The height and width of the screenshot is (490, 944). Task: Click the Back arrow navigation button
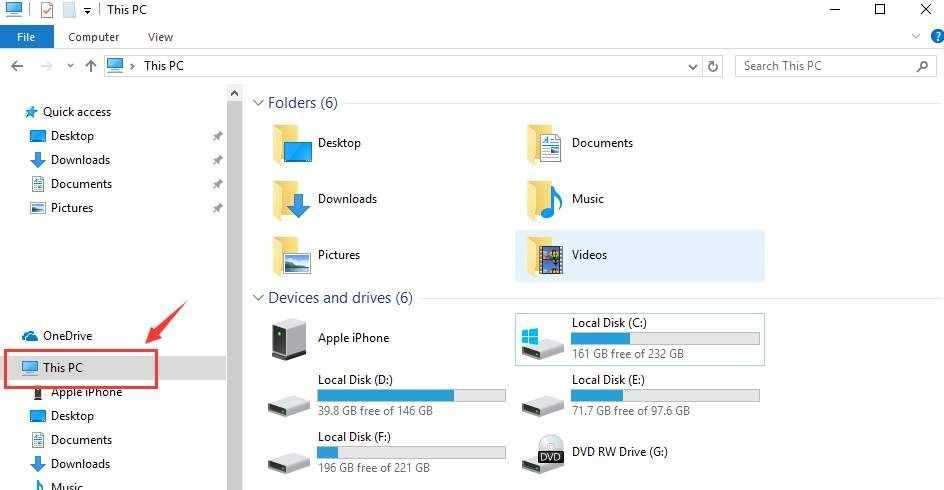click(17, 66)
